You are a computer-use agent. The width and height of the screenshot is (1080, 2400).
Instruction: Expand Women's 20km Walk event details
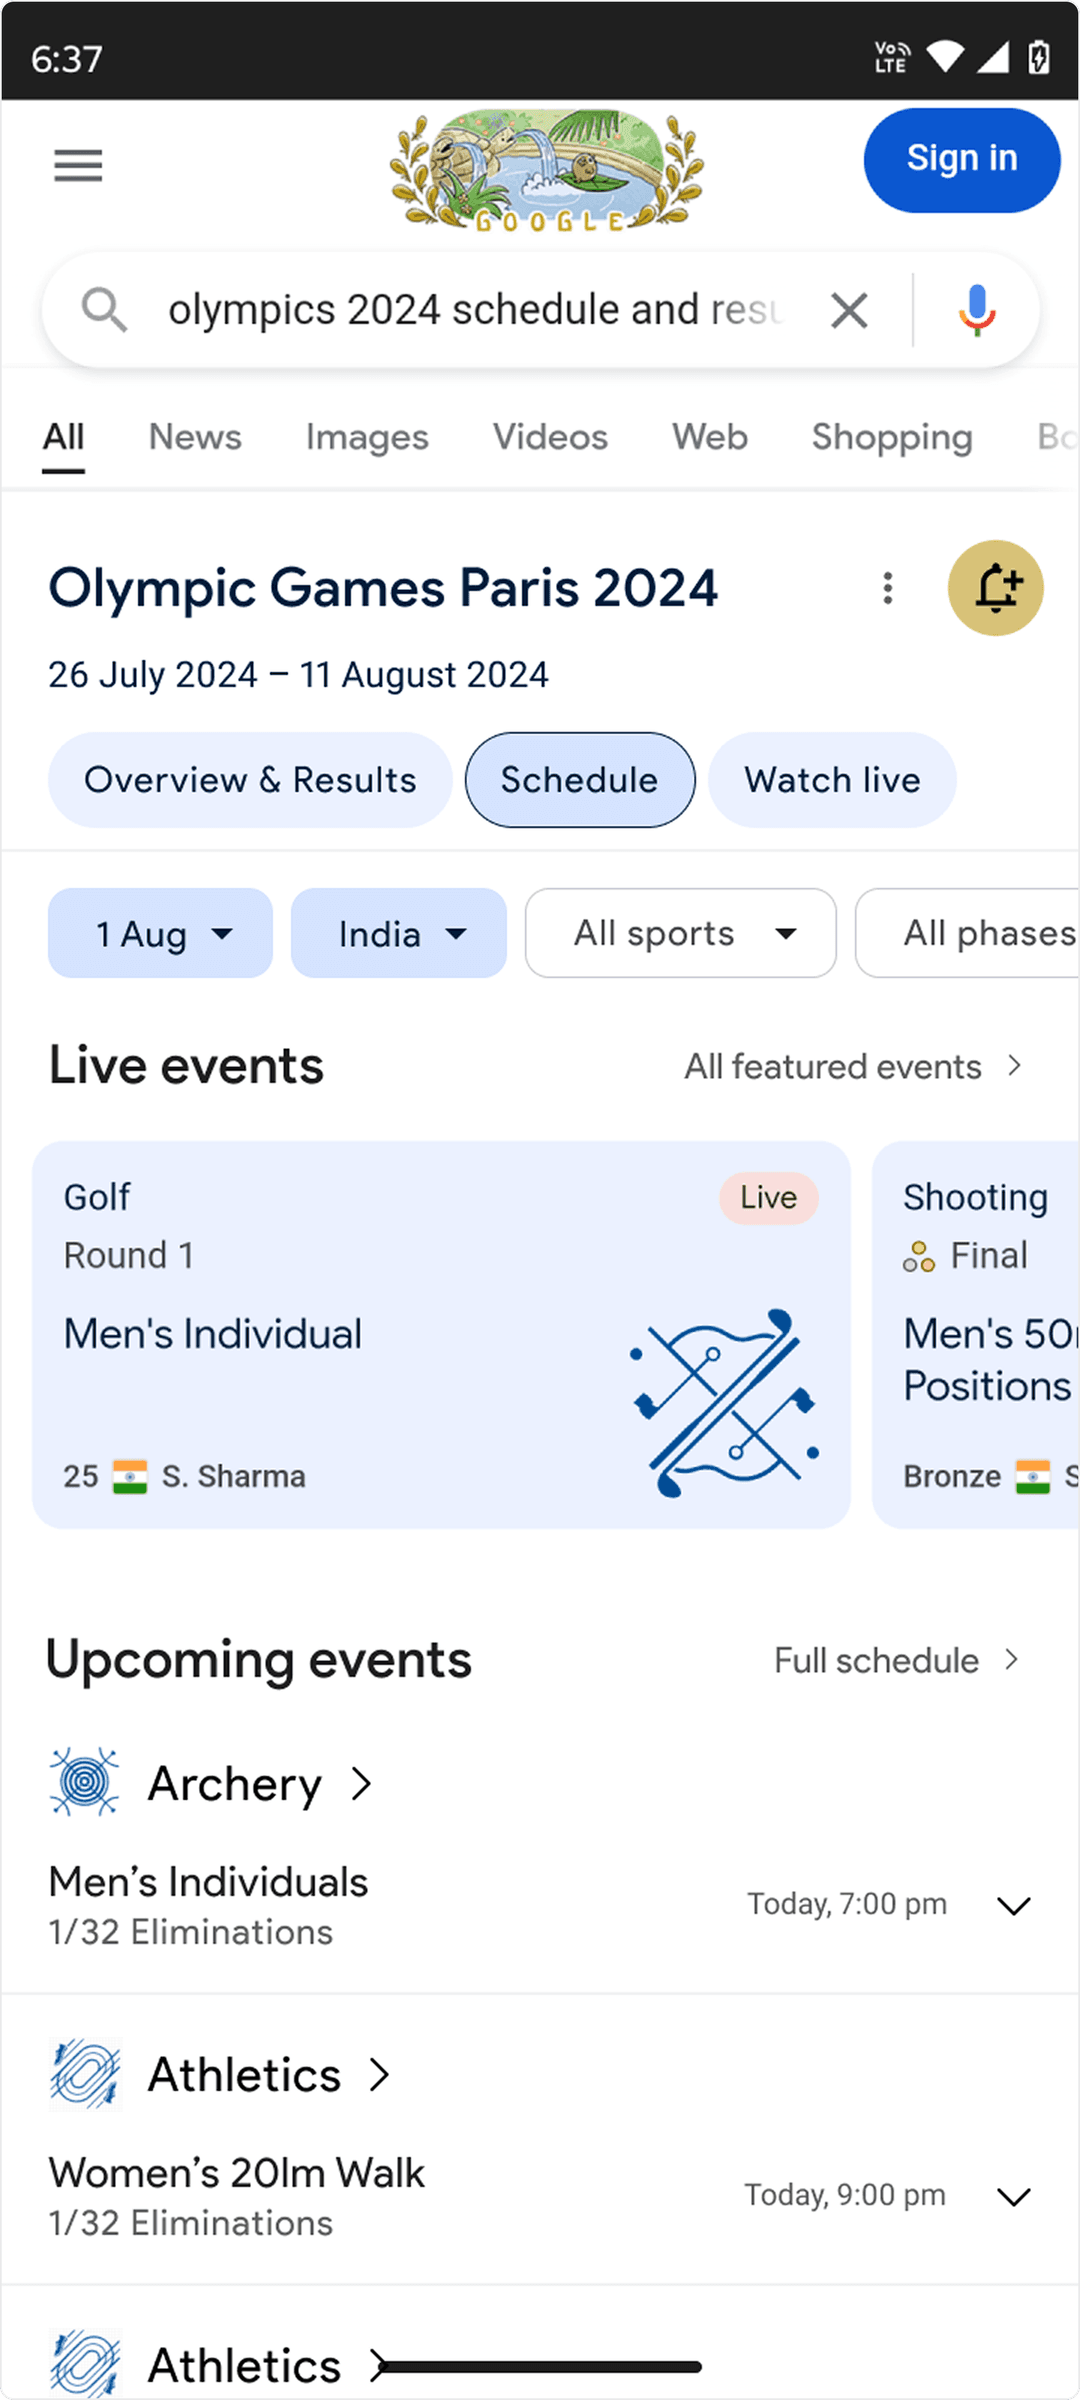pyautogui.click(x=1014, y=2197)
